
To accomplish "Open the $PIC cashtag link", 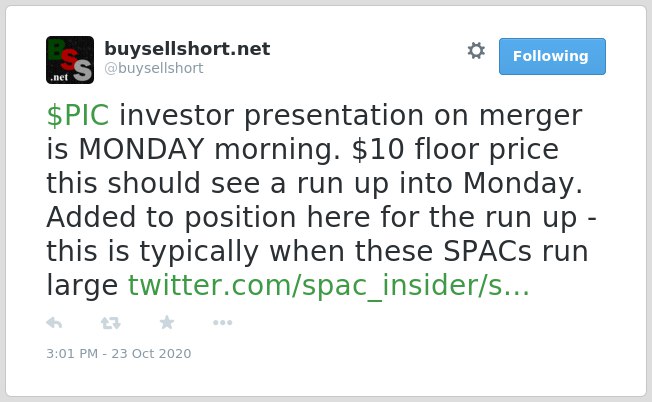I will 78,115.
